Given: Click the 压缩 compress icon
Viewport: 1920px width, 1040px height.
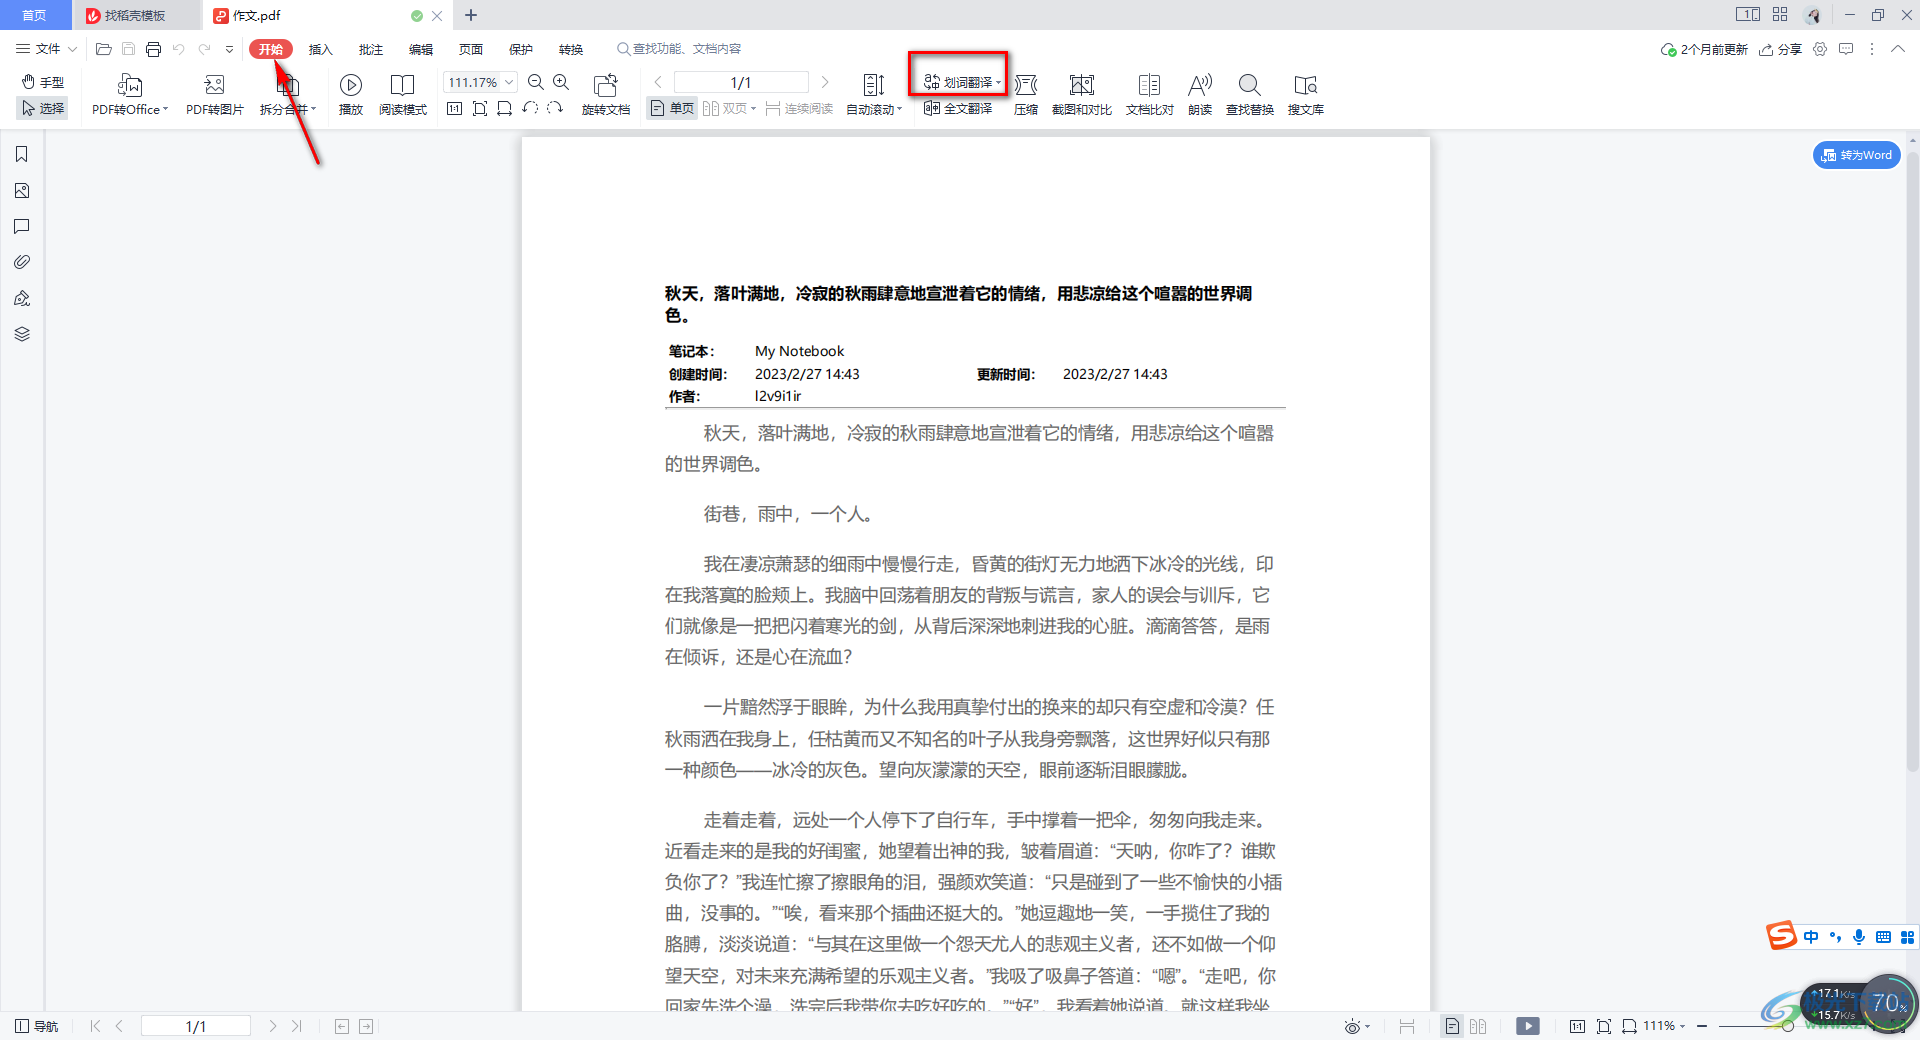Looking at the screenshot, I should [x=1025, y=86].
